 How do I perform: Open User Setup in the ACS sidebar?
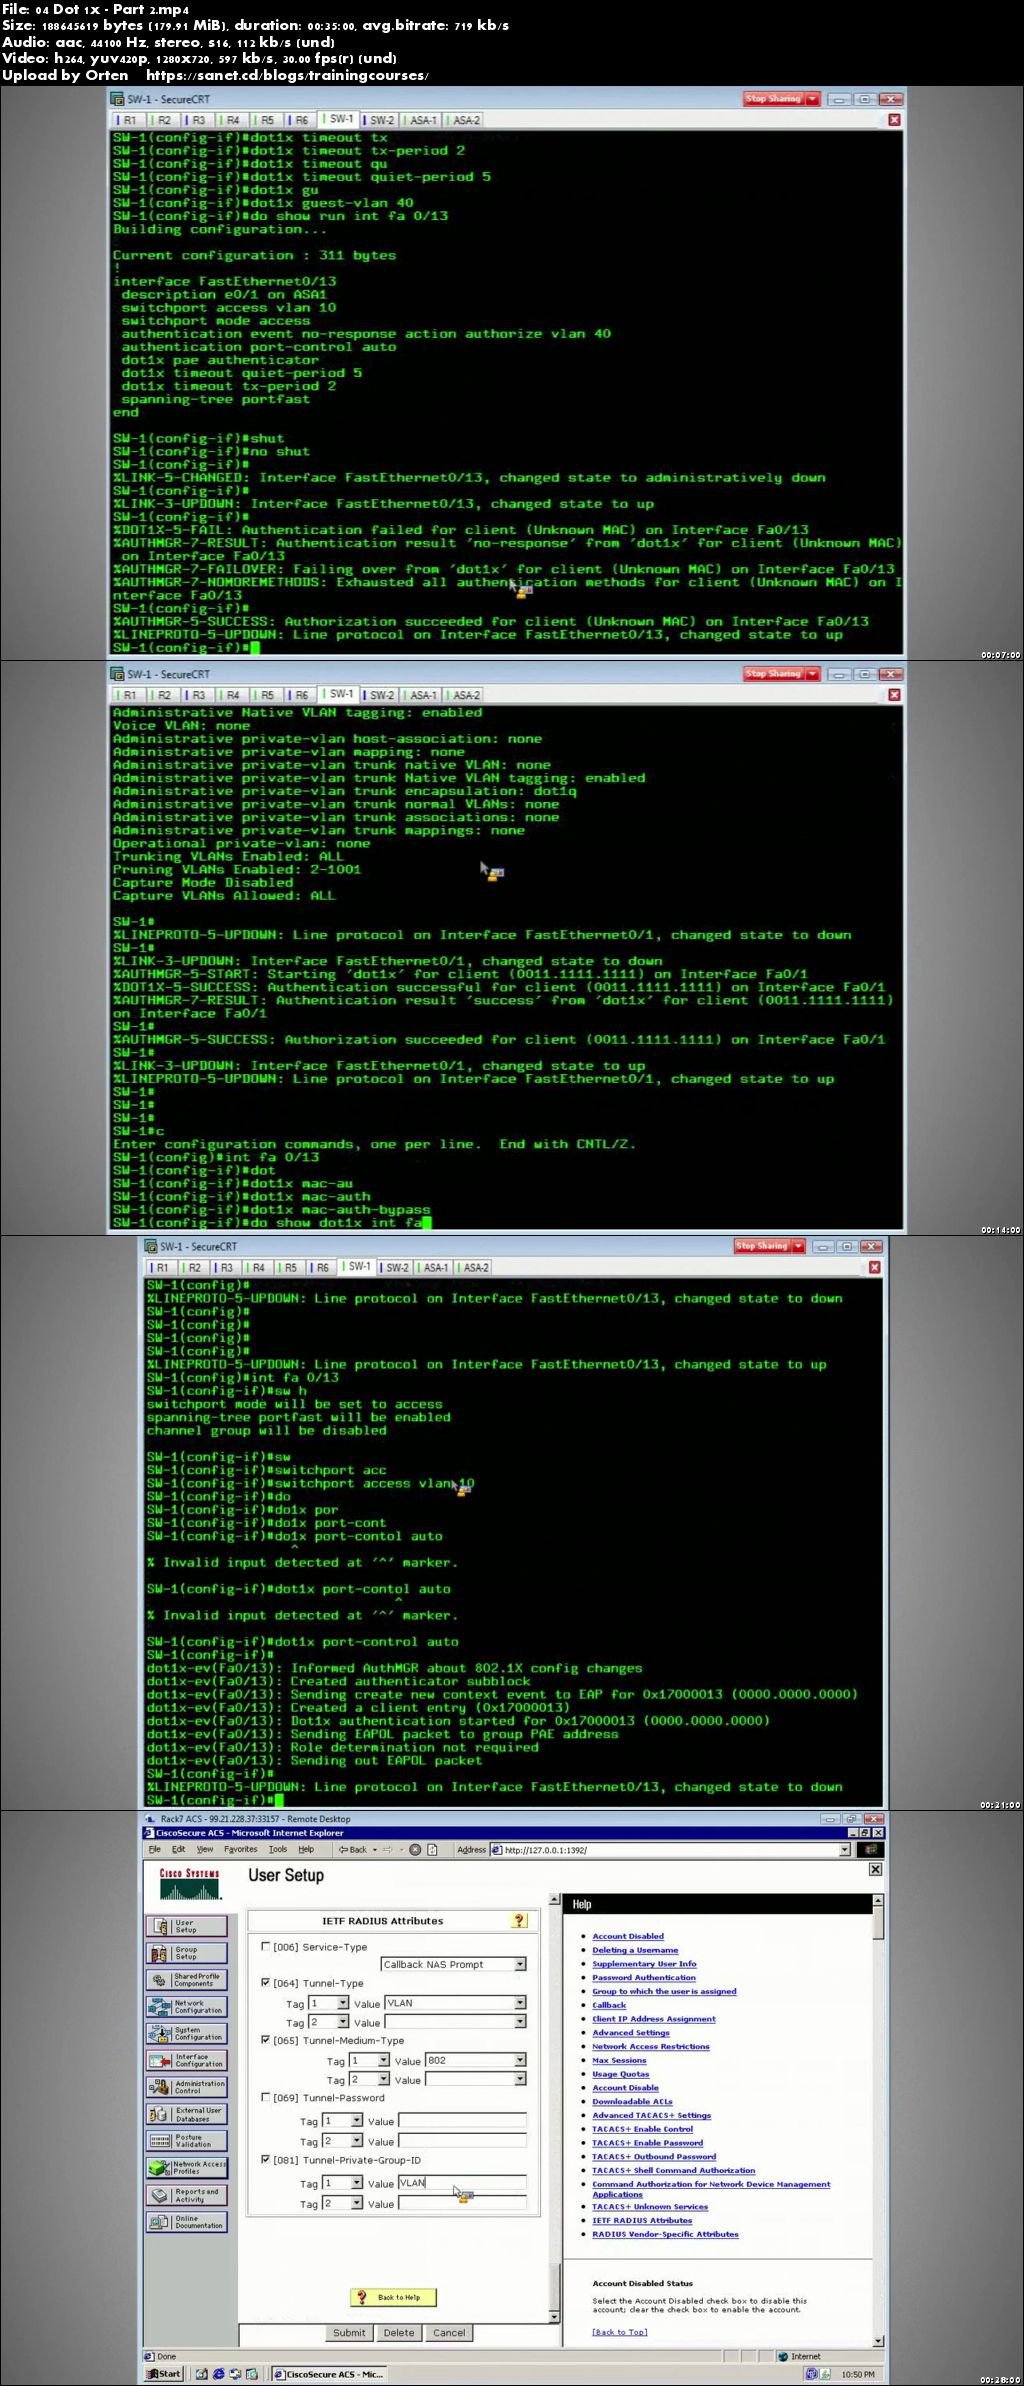tap(187, 1926)
